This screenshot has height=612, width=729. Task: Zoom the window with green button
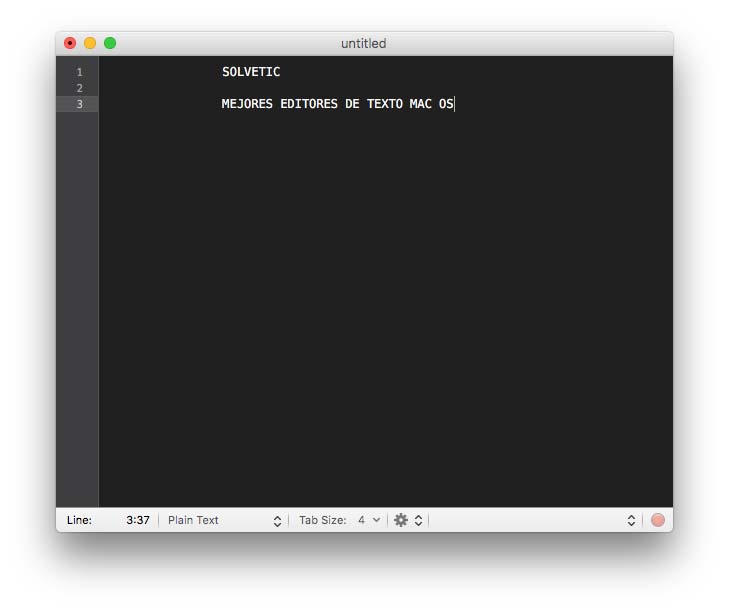pos(110,43)
